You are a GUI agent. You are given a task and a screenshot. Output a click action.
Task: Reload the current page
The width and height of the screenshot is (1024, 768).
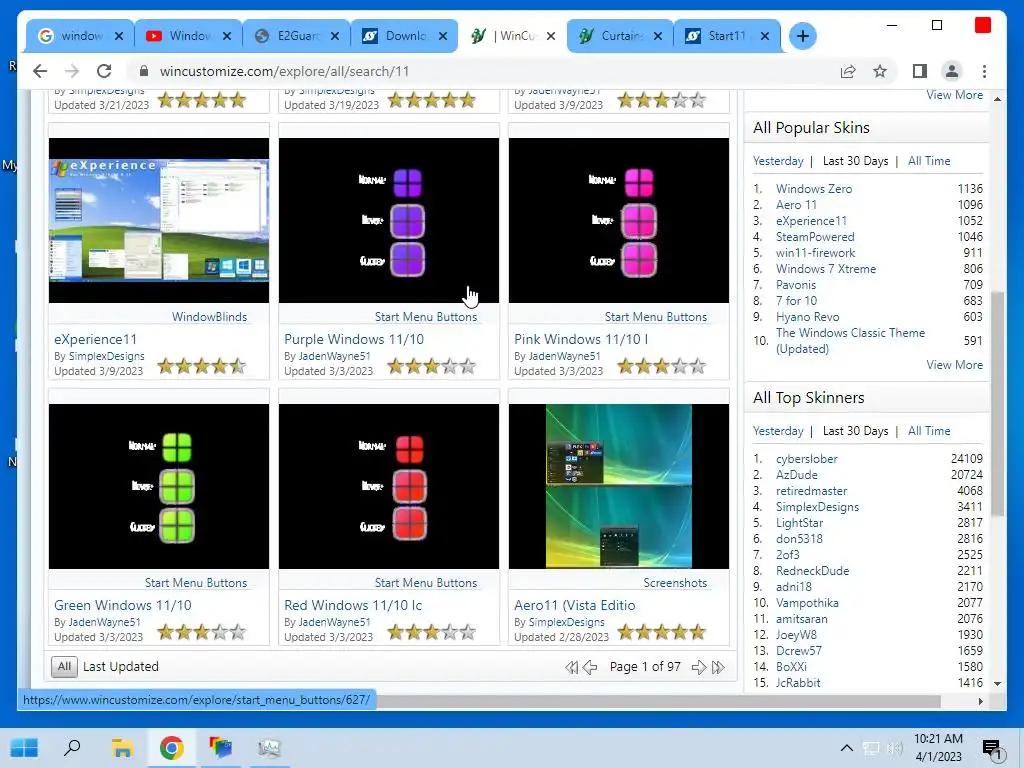click(x=104, y=71)
